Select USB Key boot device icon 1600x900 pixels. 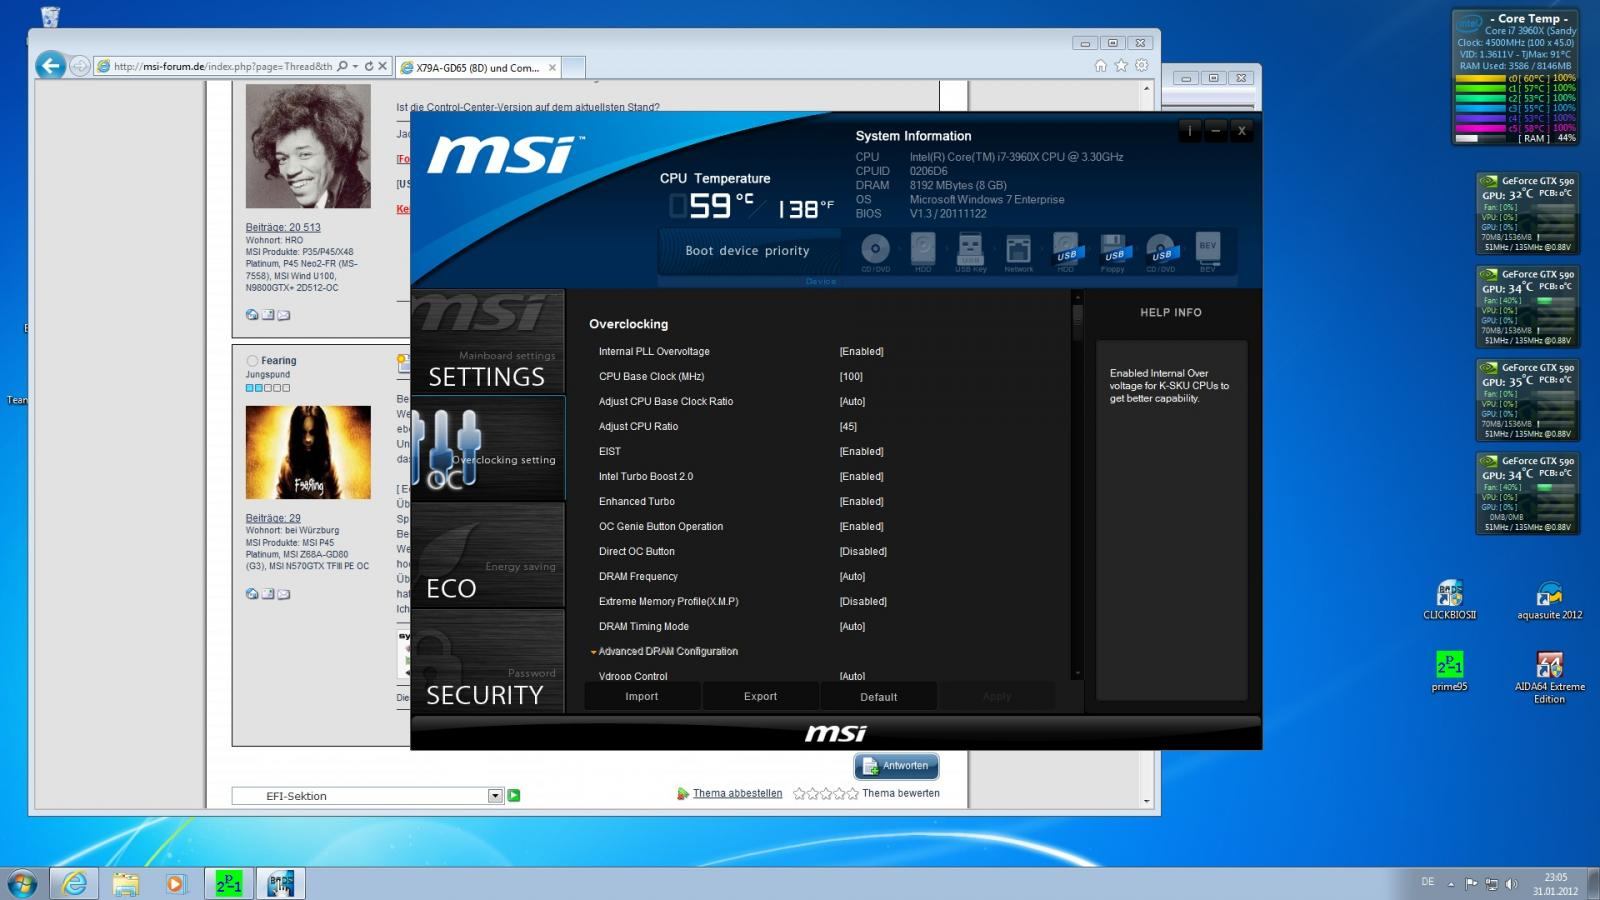(970, 251)
